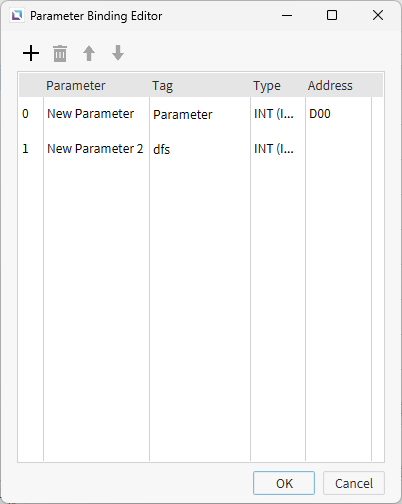402x504 pixels.
Task: Confirm bindings with the OK button
Action: 284,483
